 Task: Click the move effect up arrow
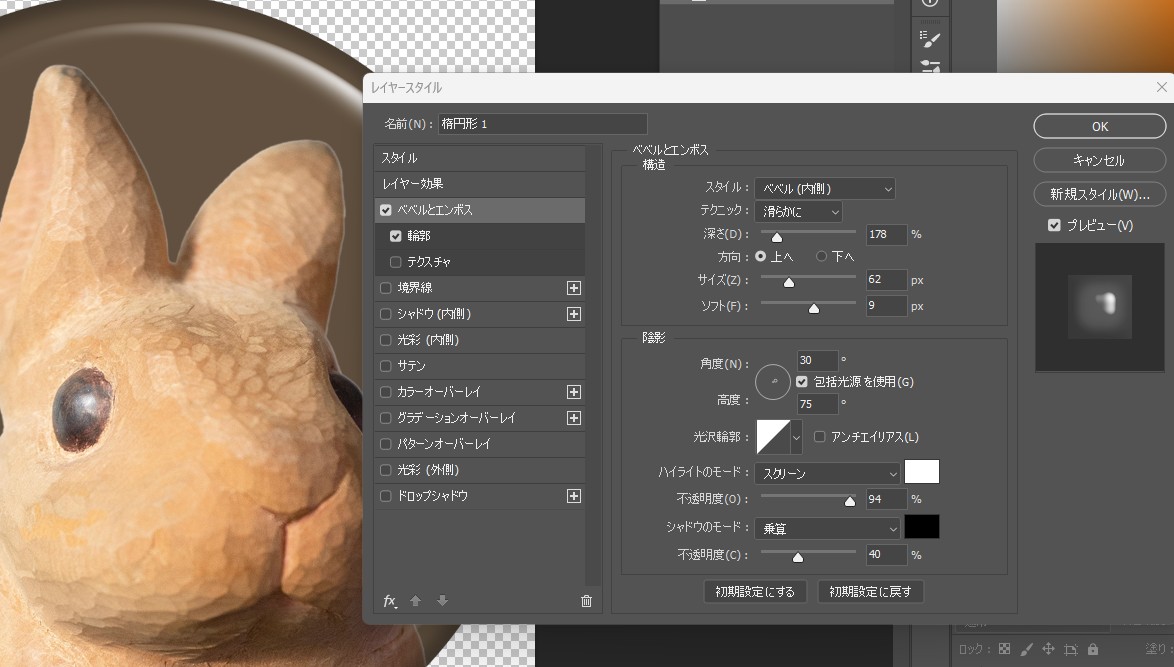coord(416,601)
